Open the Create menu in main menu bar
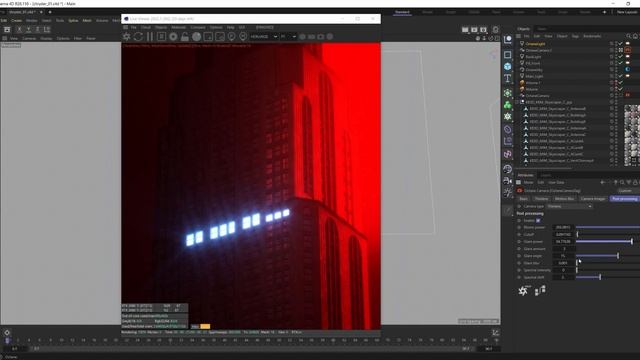640x360 pixels. click(x=16, y=20)
